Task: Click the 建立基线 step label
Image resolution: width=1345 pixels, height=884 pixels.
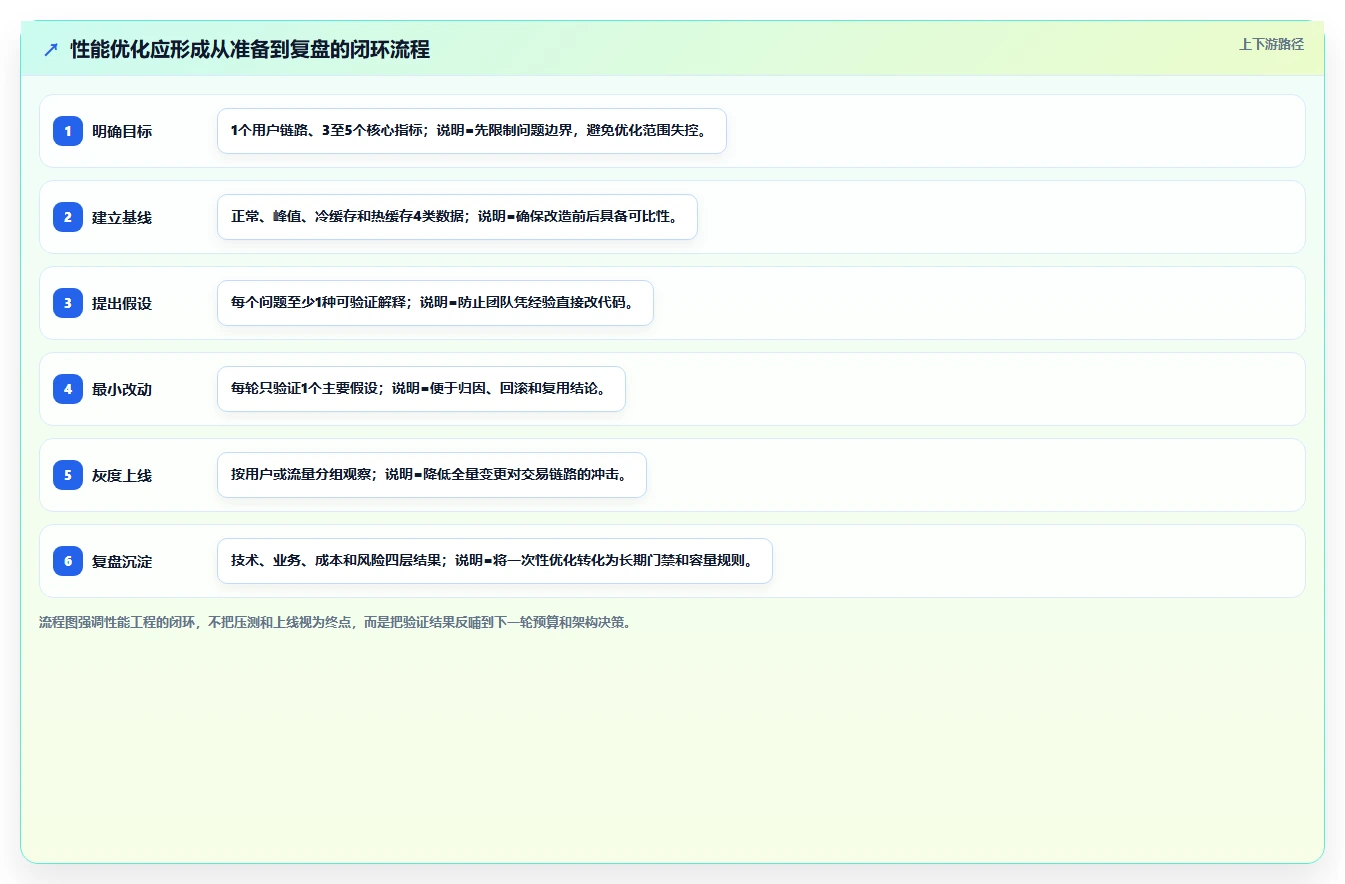Action: (122, 217)
